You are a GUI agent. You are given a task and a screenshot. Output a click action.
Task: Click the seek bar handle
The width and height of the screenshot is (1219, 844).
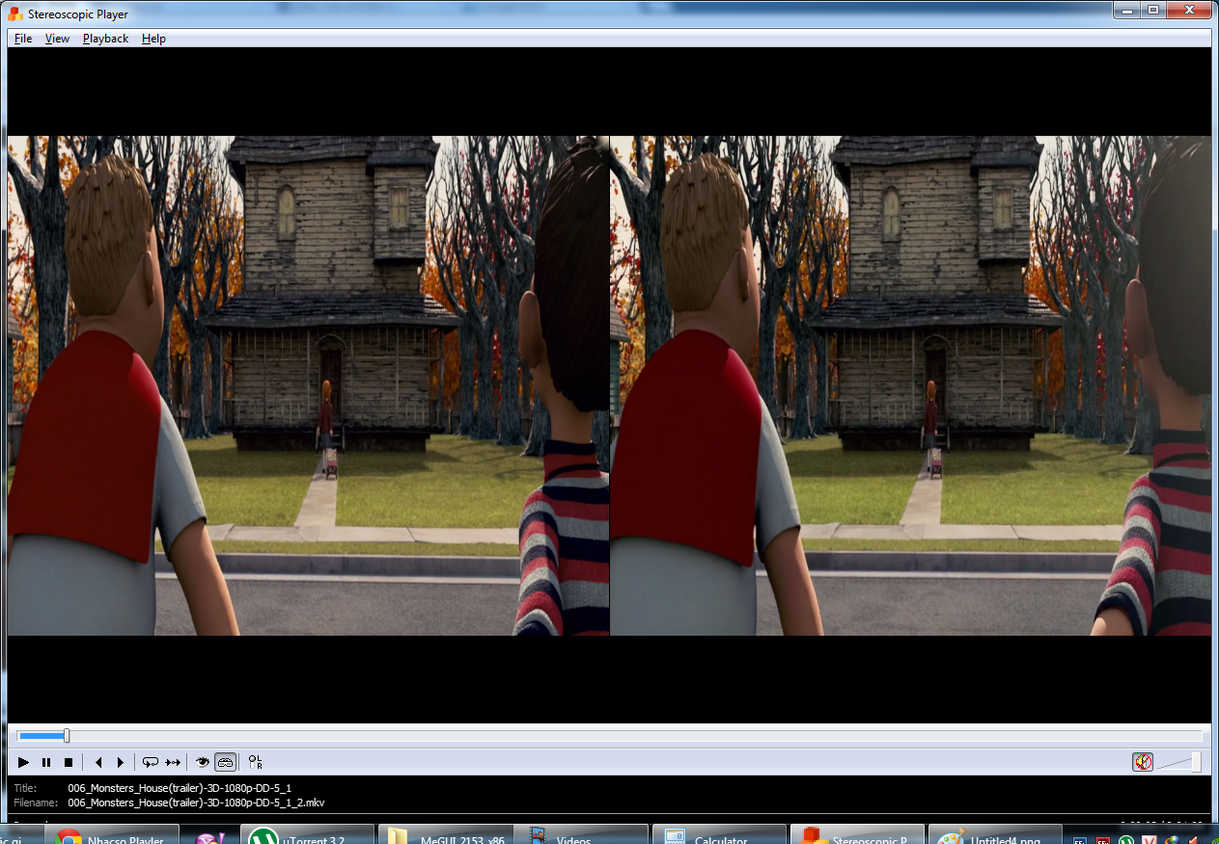tap(66, 736)
